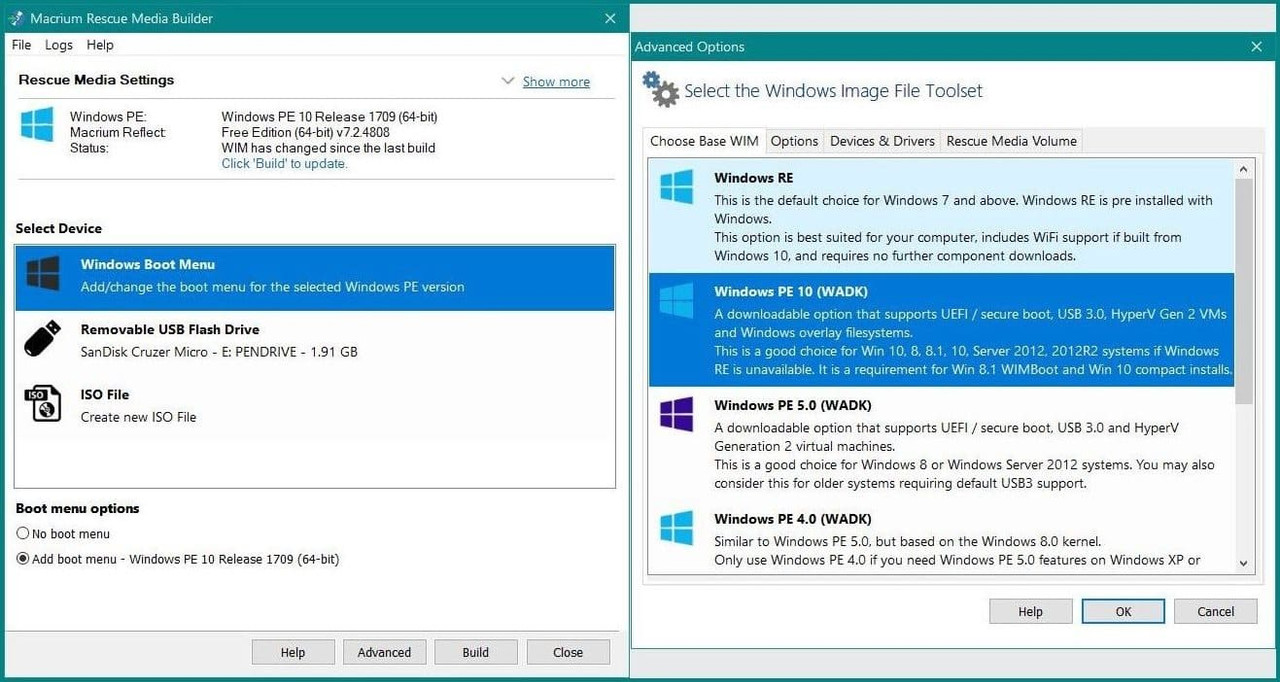Switch to the Choose Base WIM tab
Viewport: 1280px width, 682px height.
(x=704, y=141)
